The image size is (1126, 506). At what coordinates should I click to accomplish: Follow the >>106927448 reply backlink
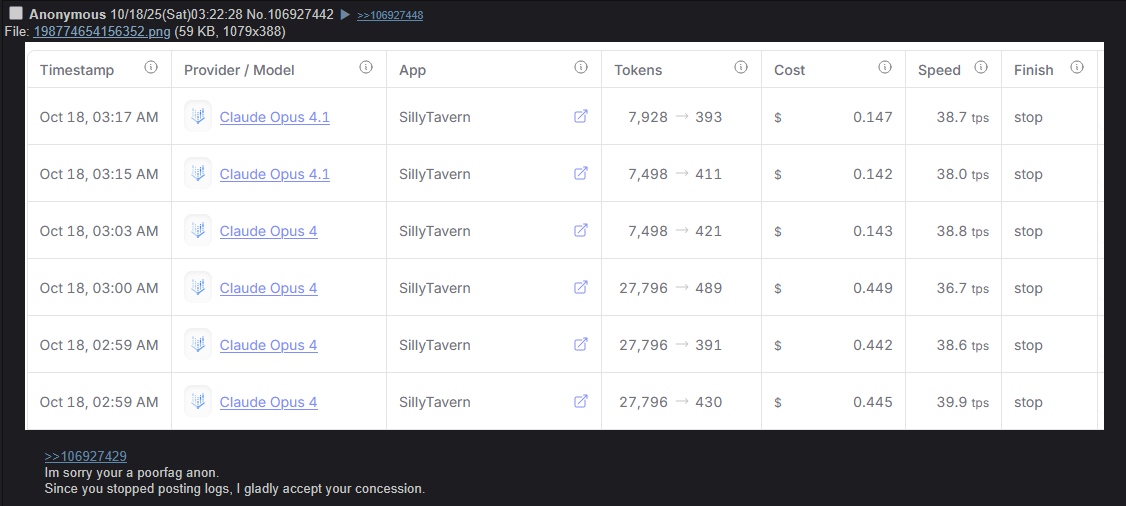tap(390, 15)
